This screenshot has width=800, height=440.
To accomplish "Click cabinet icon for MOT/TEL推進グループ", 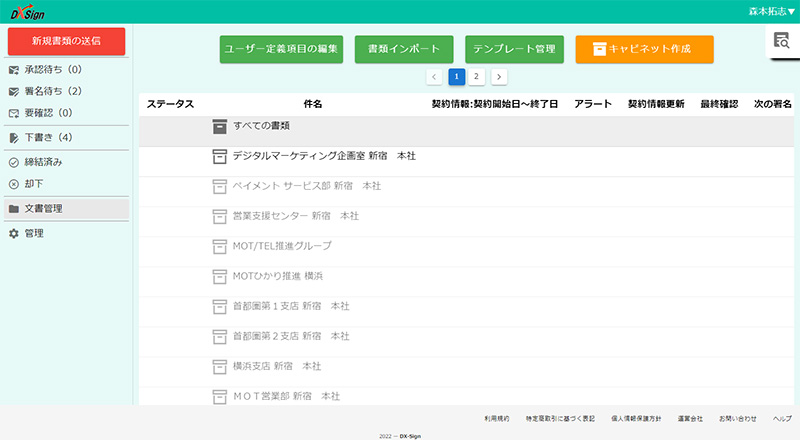I will tap(219, 247).
